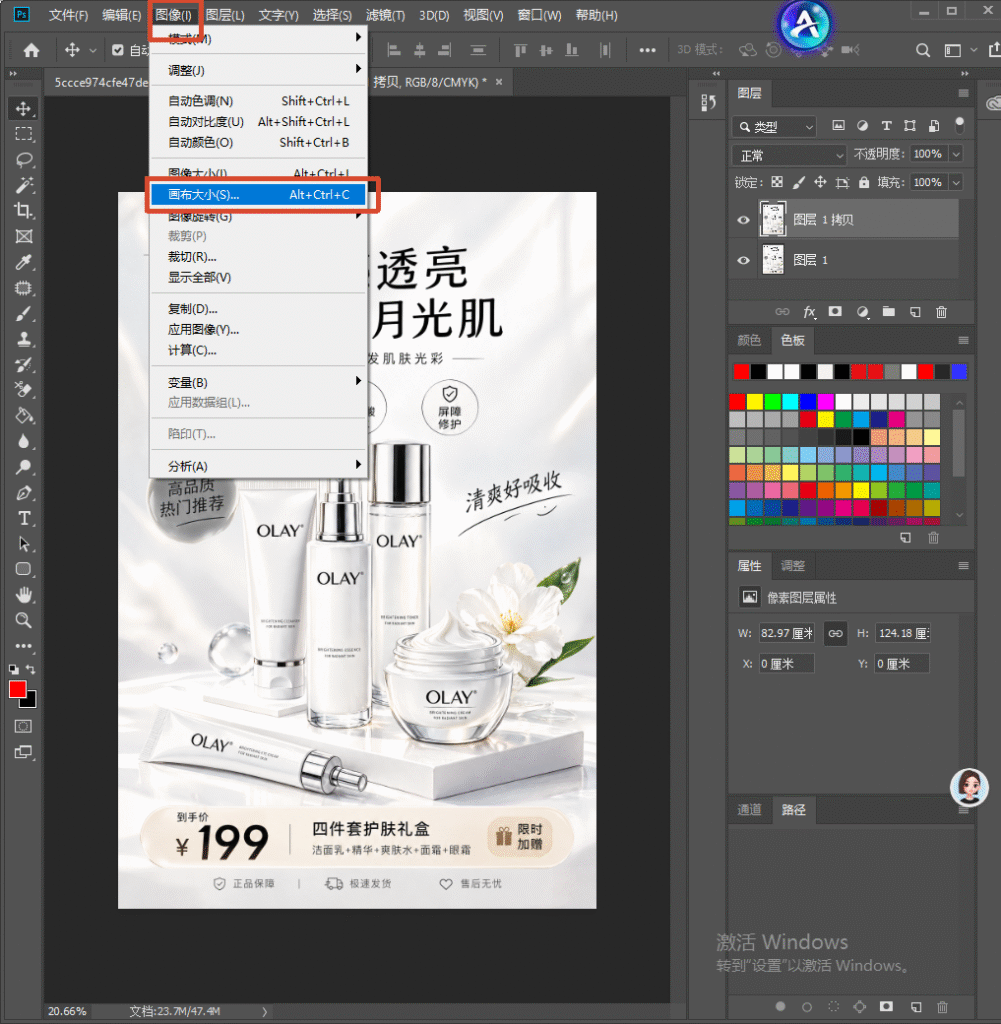Screen dimensions: 1001x1024
Task: Pick the yellow swatch in top swatch row
Action: pyautogui.click(x=755, y=401)
